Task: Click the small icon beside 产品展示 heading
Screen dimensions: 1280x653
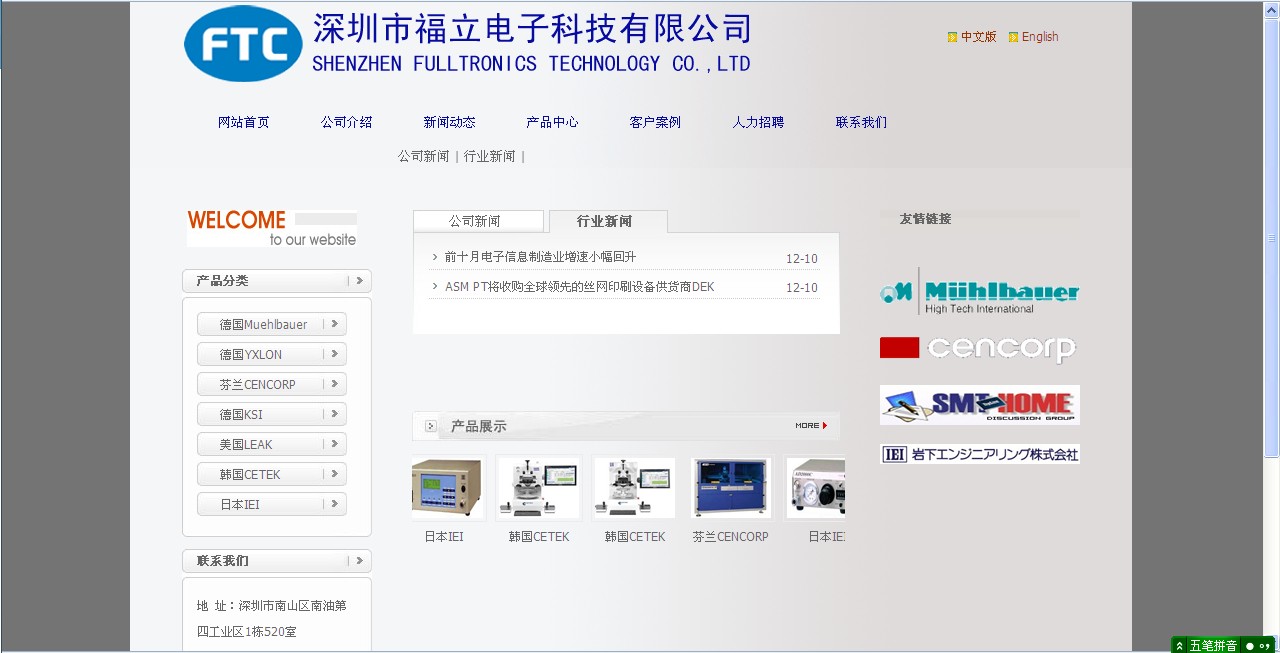Action: tap(431, 426)
